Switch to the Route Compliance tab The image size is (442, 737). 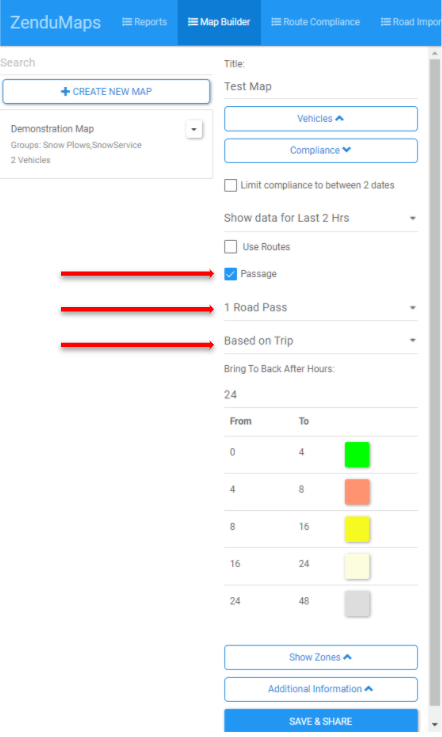[x=316, y=22]
